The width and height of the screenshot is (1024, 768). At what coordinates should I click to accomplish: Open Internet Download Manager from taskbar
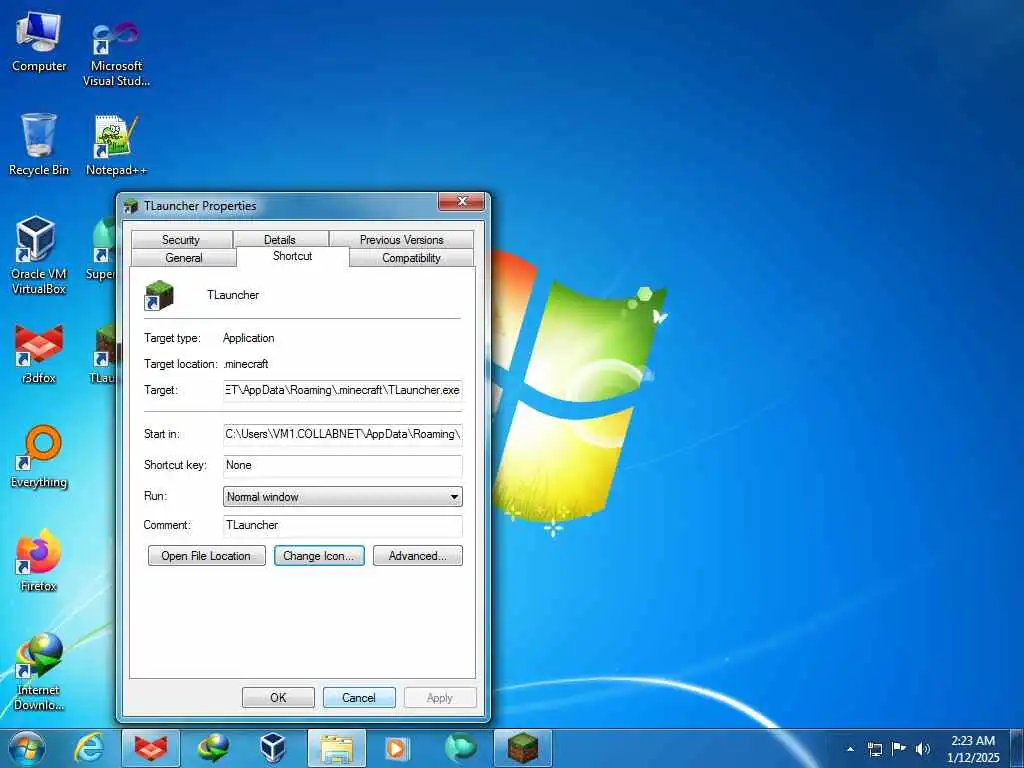[214, 748]
